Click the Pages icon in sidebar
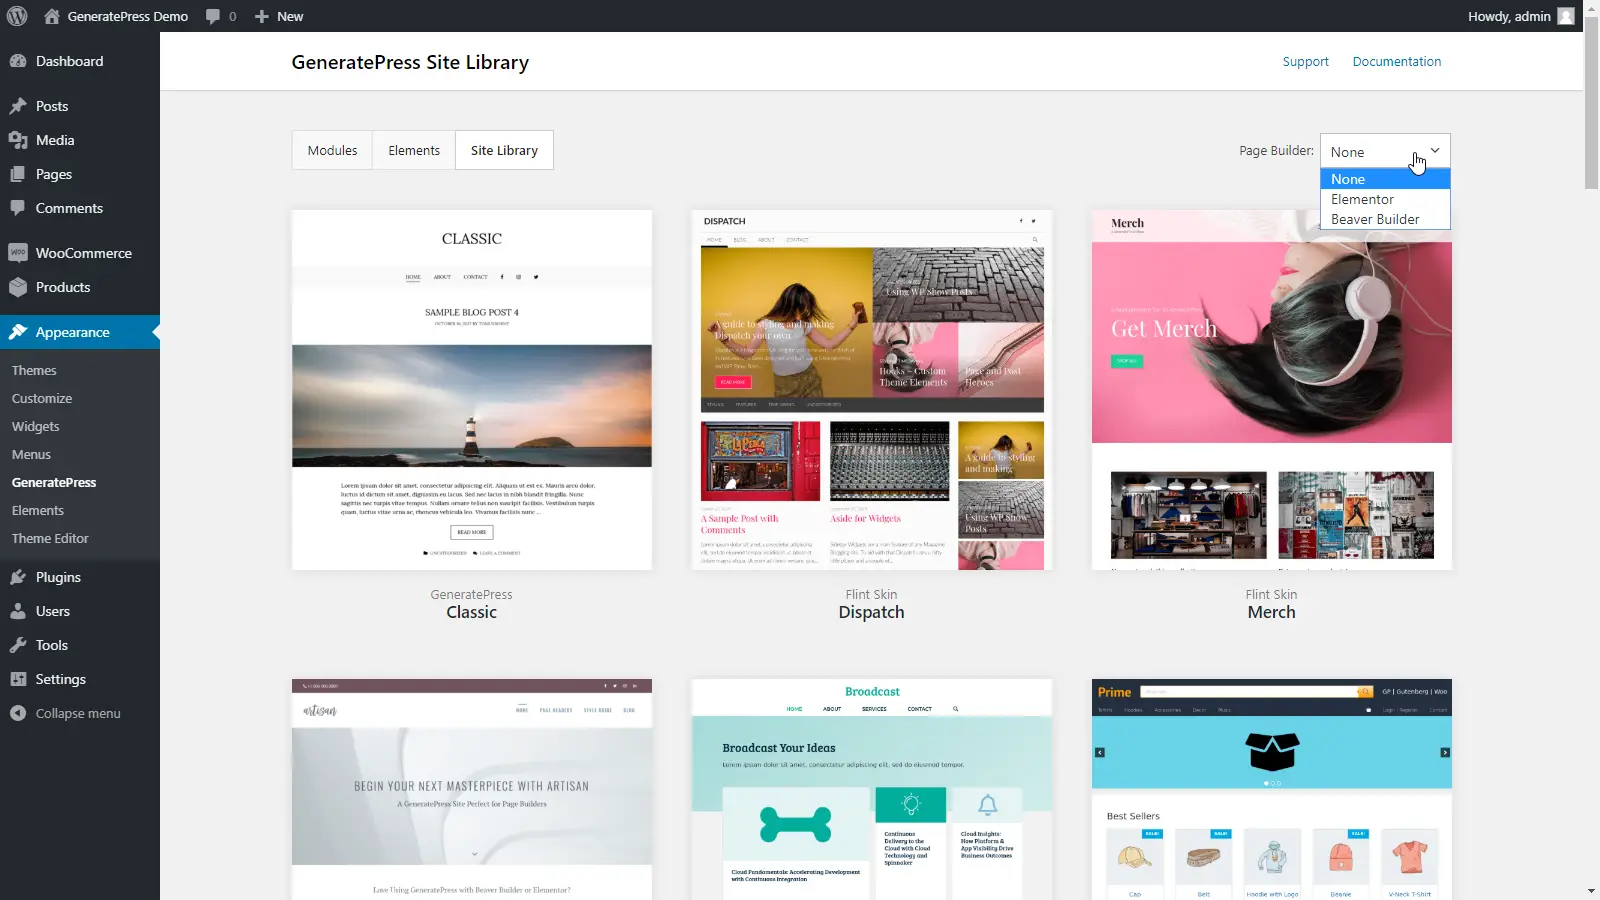The height and width of the screenshot is (900, 1600). tap(18, 174)
